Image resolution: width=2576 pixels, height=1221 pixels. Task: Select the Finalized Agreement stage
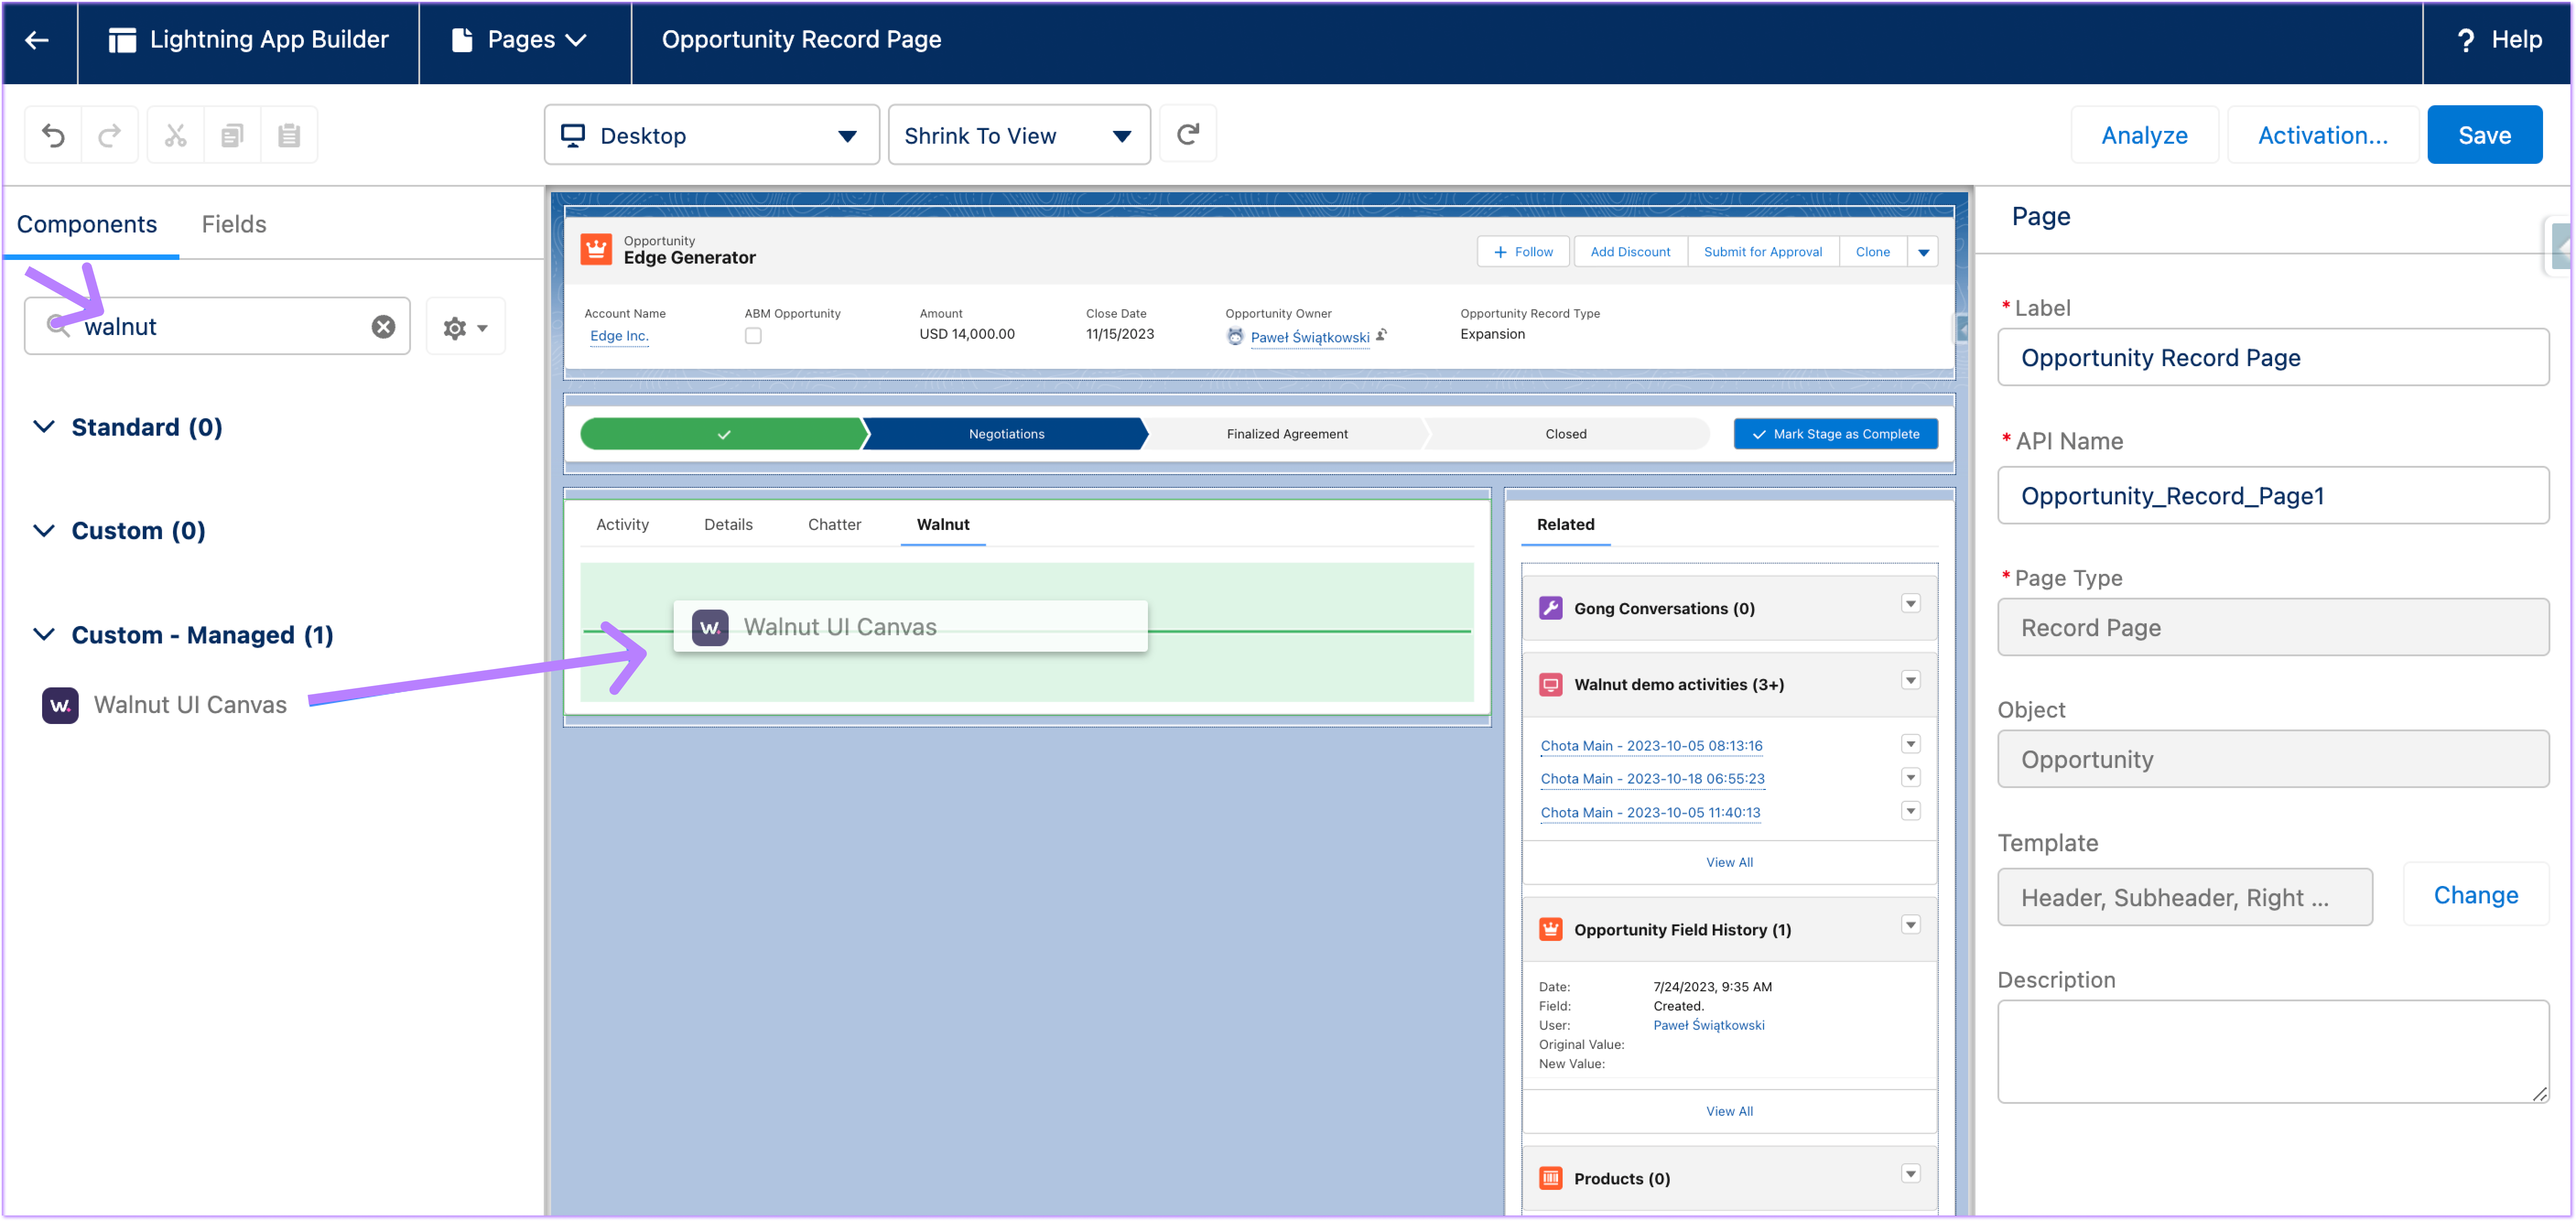point(1286,434)
